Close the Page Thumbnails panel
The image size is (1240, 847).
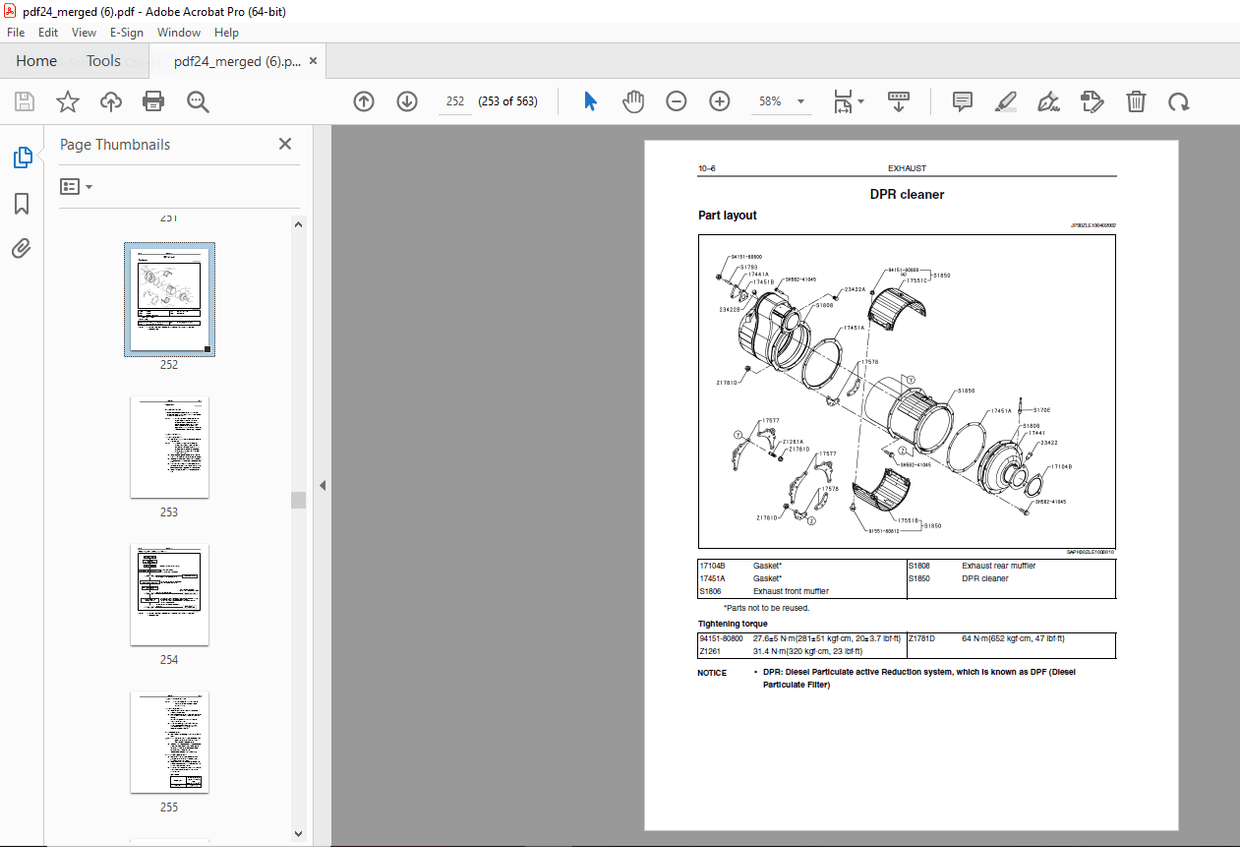click(x=285, y=143)
